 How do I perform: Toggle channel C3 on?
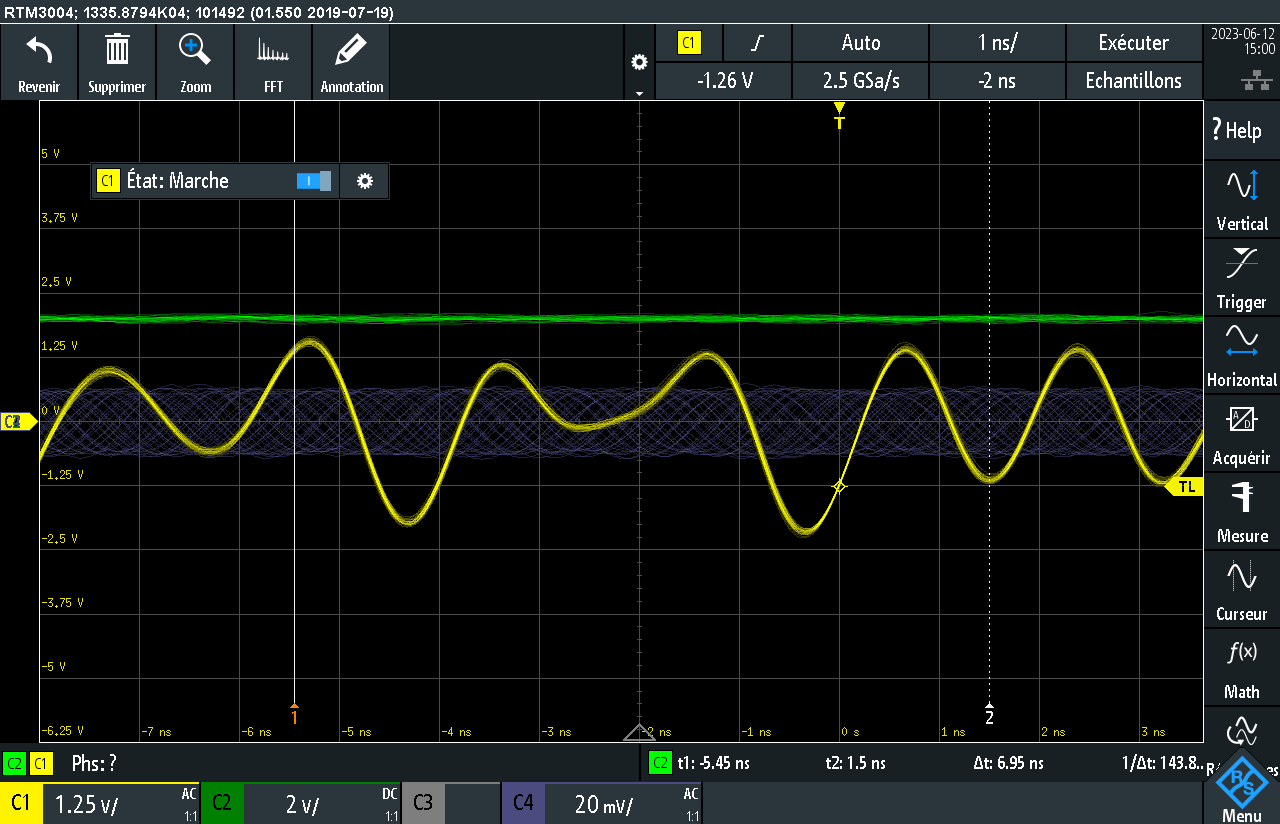click(x=450, y=803)
